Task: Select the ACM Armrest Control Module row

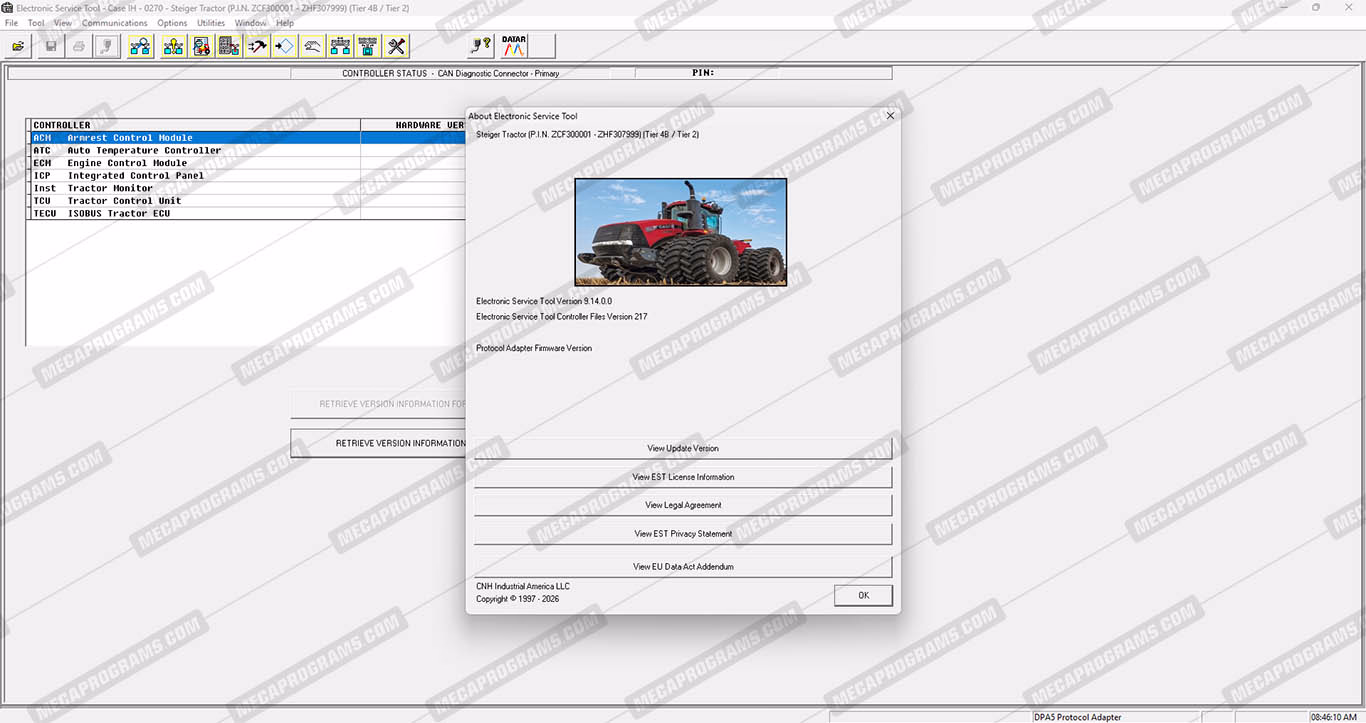Action: [247, 138]
